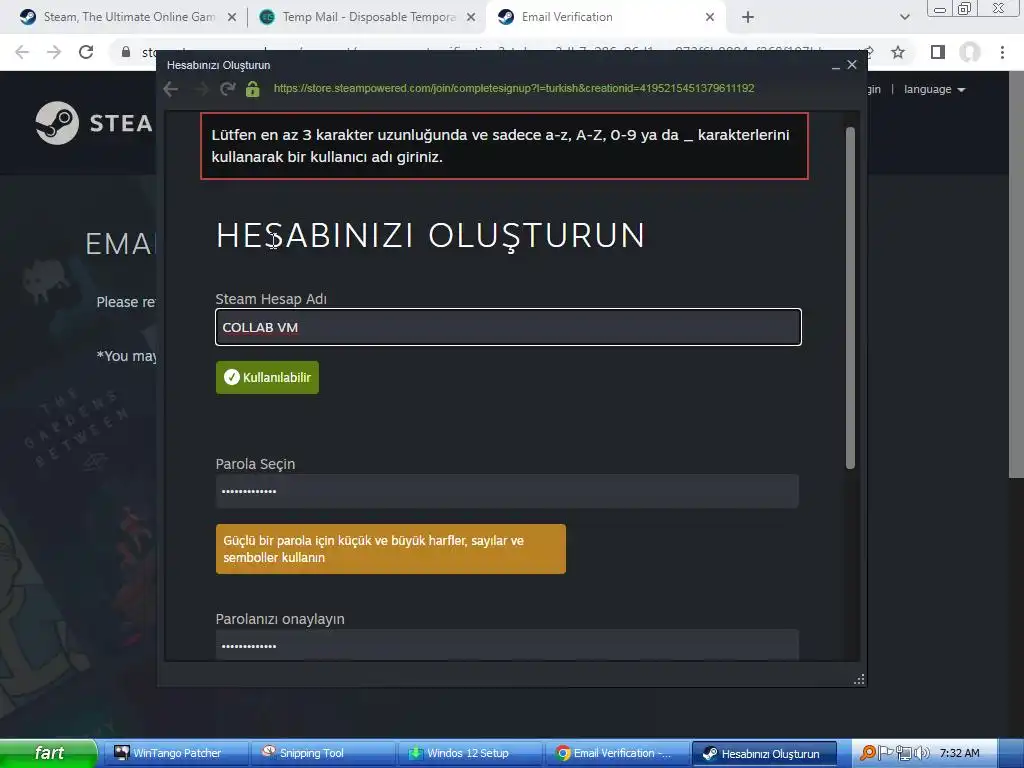
Task: Reload the Steam popup page
Action: tap(227, 89)
